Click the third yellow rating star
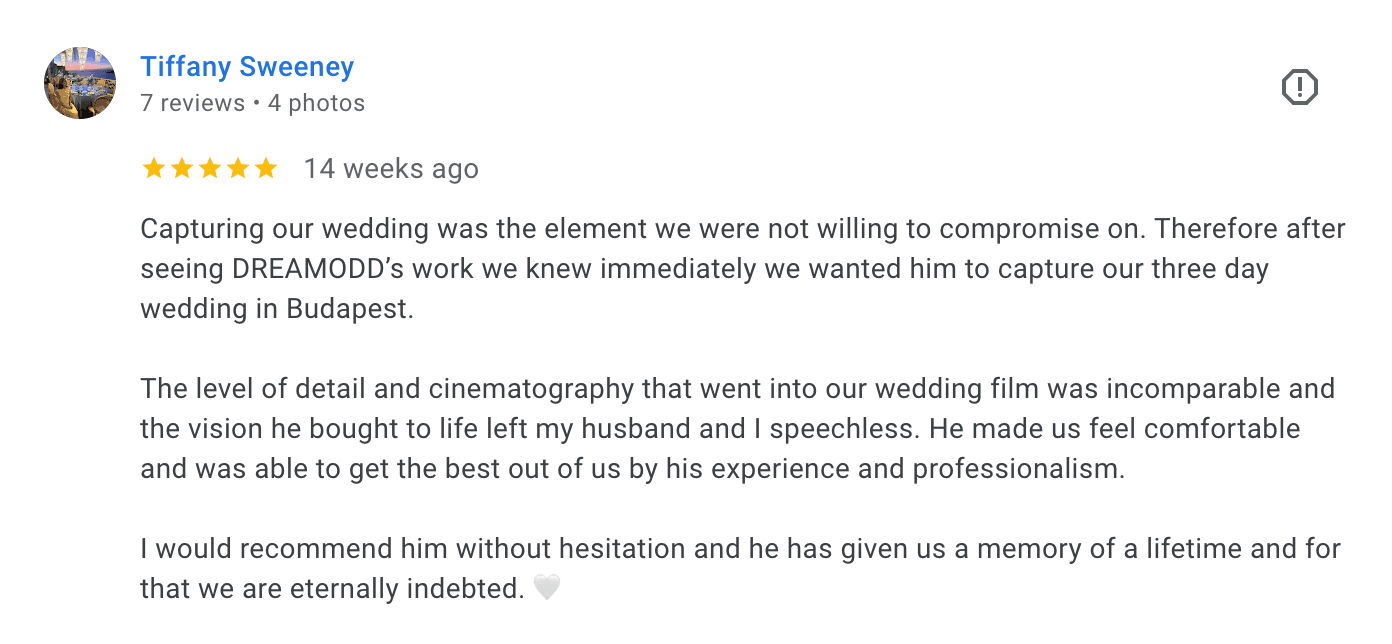This screenshot has height=644, width=1392. [x=209, y=169]
